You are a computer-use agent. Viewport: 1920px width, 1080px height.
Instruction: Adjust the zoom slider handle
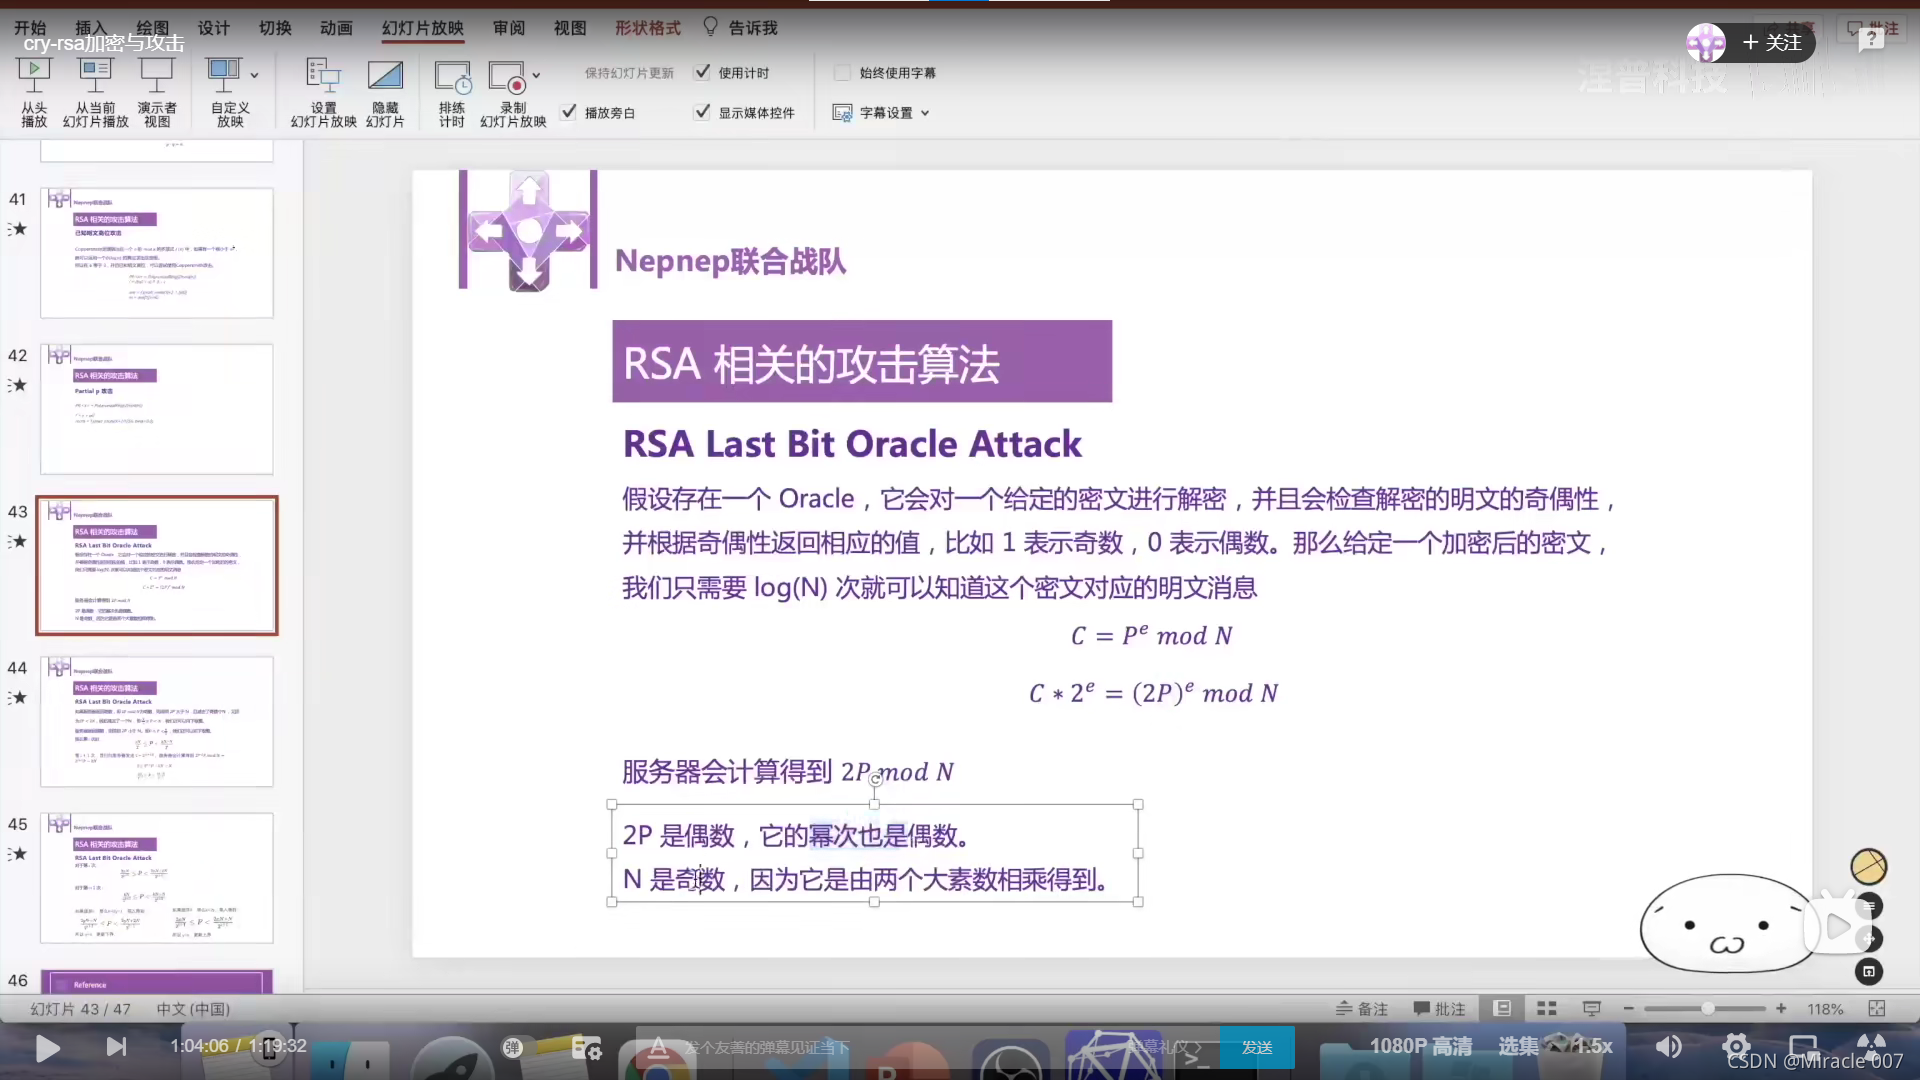[1708, 1009]
